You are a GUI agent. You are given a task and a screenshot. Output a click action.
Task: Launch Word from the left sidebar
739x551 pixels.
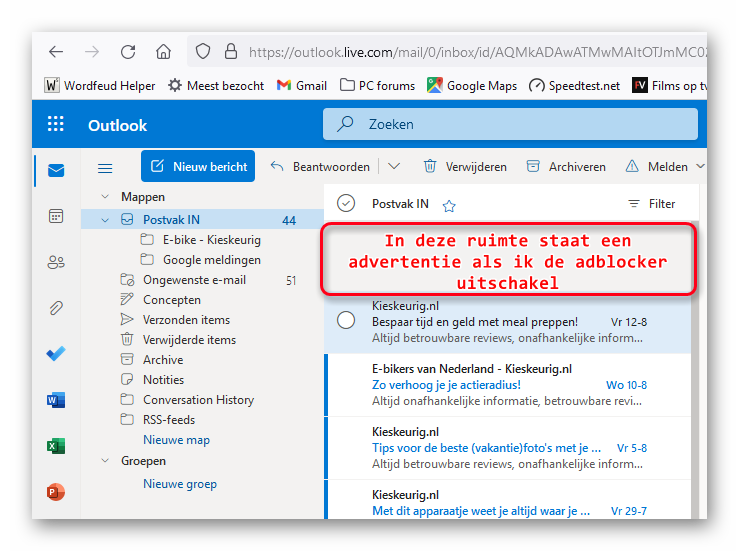56,400
